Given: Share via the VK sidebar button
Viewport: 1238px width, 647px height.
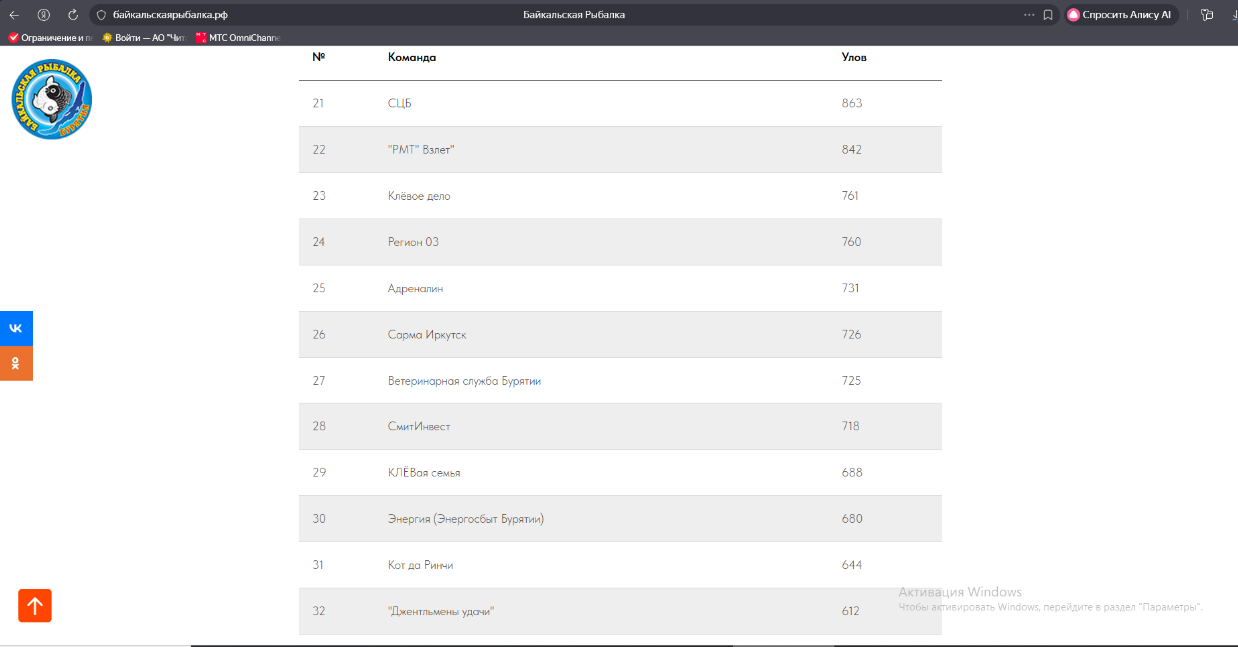Looking at the screenshot, I should tap(16, 328).
